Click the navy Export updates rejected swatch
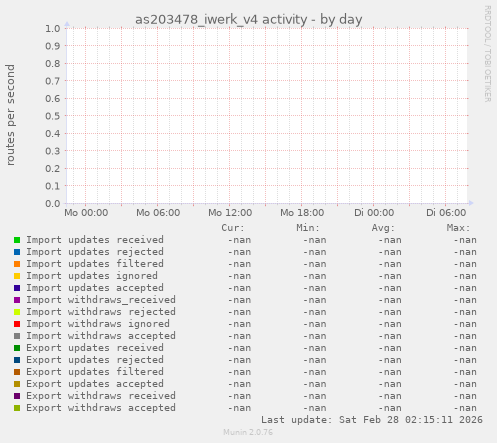497x443 pixels. (x=17, y=360)
